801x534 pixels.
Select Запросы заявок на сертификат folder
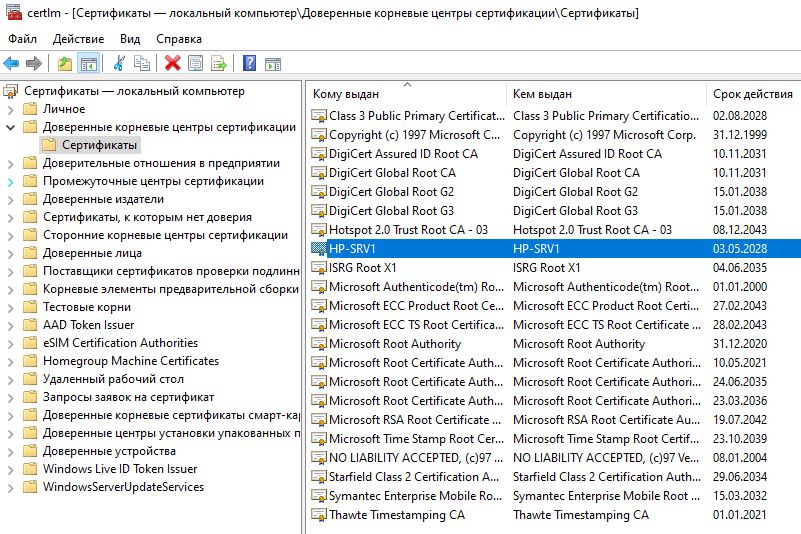coord(128,397)
